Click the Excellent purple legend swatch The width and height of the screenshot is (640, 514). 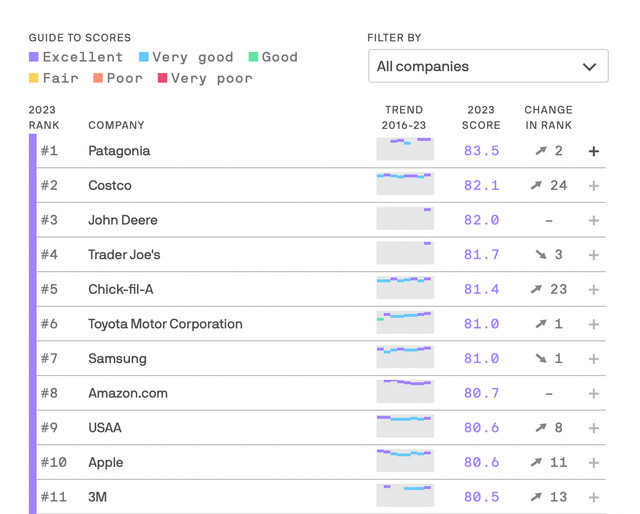(x=34, y=57)
